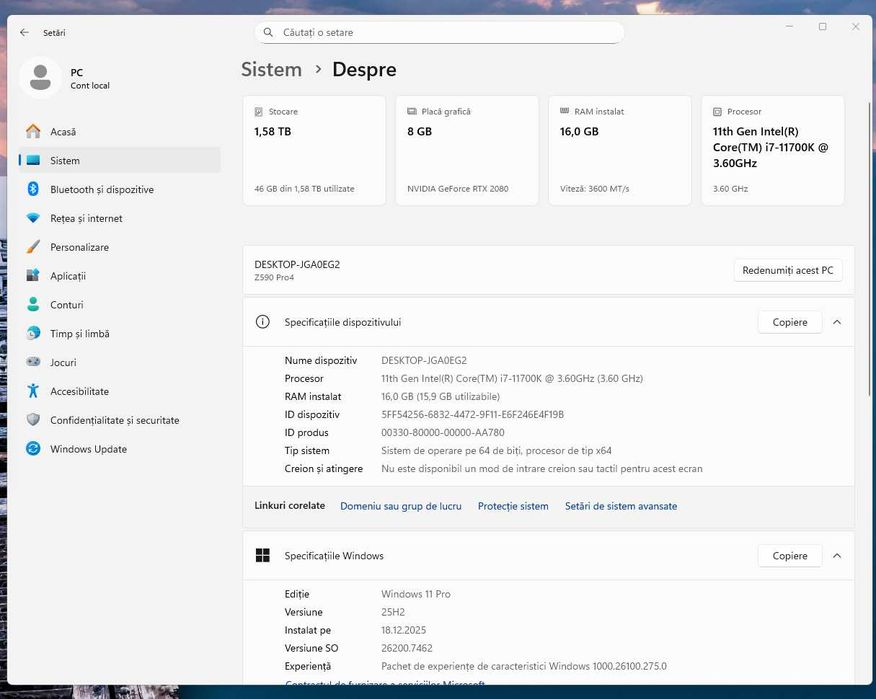This screenshot has width=876, height=699.
Task: Collapse the Specificațiile dispozitivului section chevron
Action: click(x=837, y=322)
